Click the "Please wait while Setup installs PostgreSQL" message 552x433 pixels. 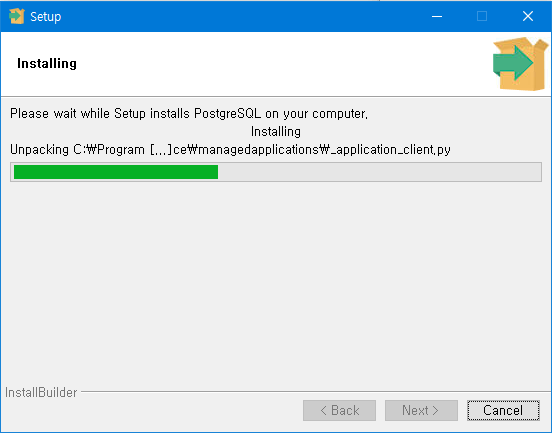click(x=189, y=114)
